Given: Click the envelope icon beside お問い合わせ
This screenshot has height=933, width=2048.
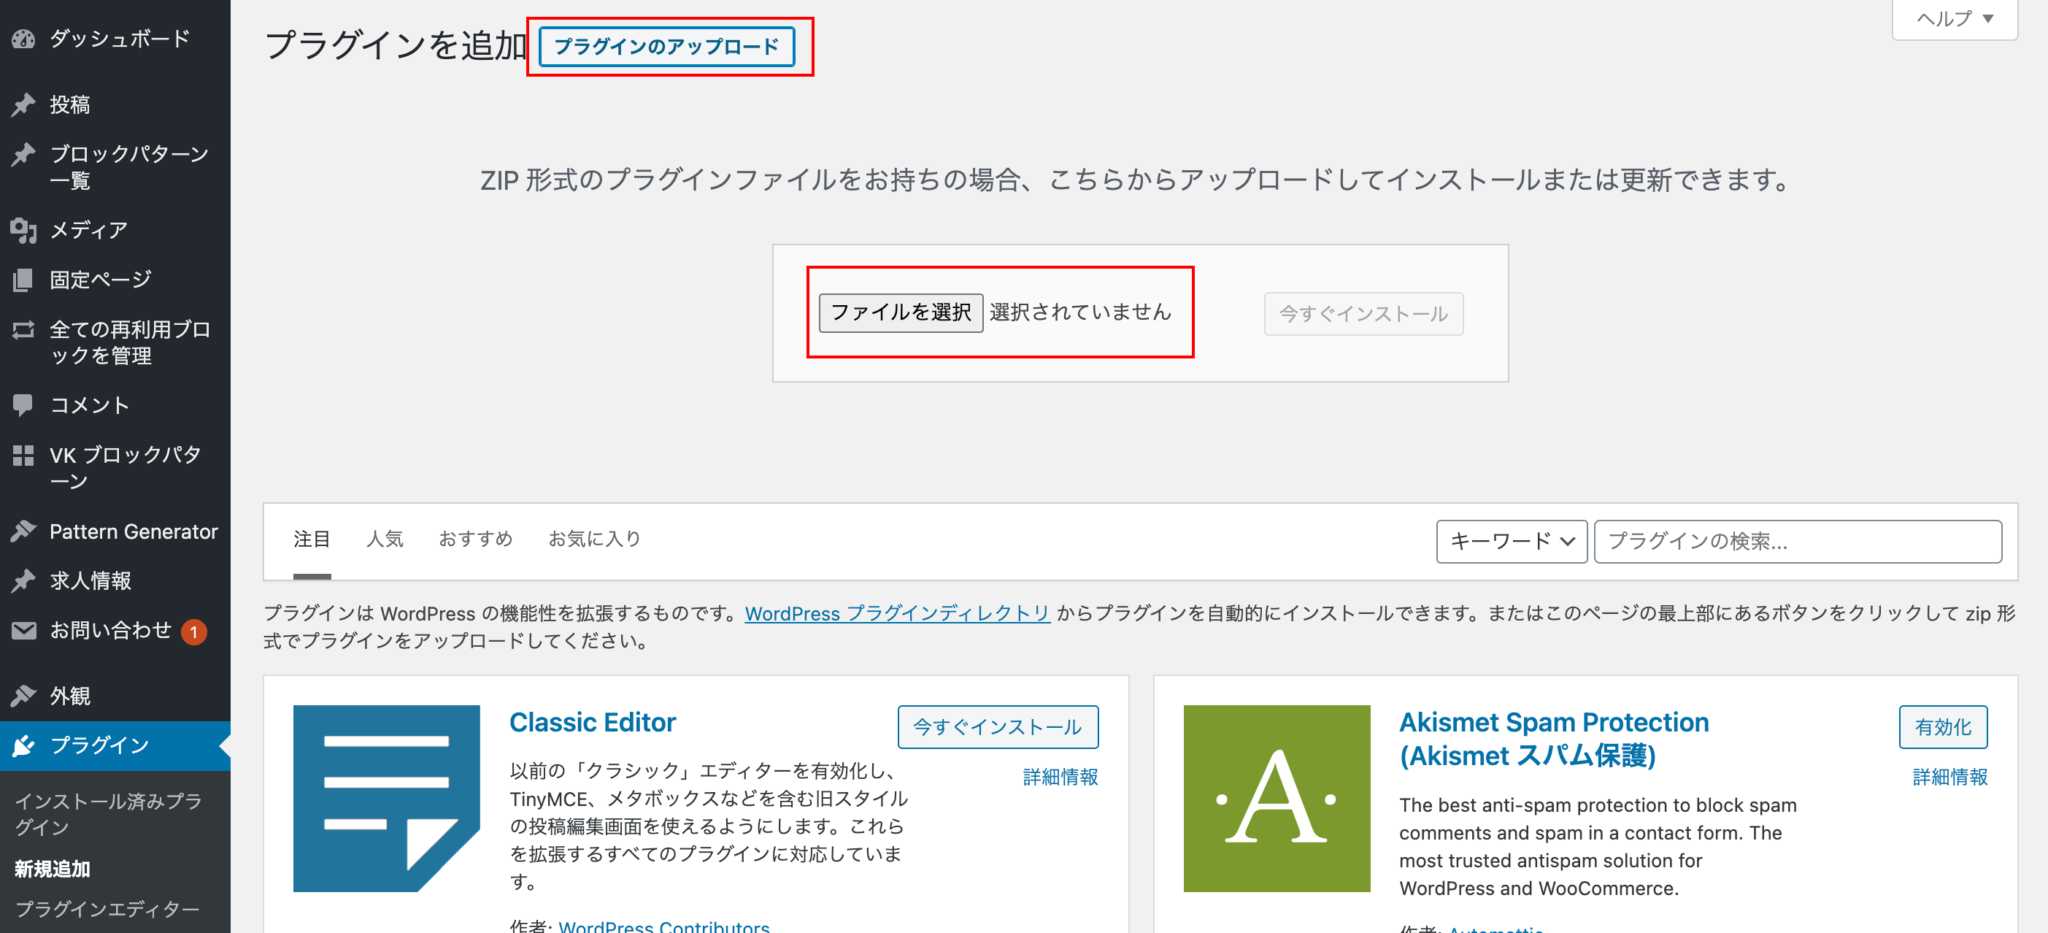Looking at the screenshot, I should pyautogui.click(x=23, y=631).
